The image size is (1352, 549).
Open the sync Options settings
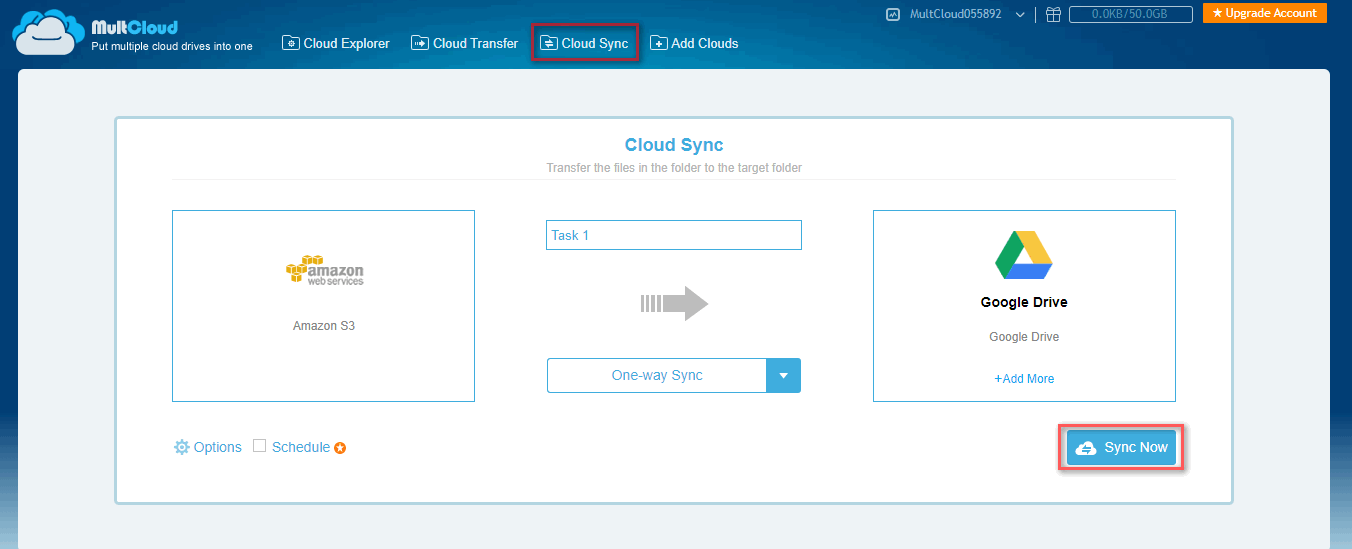click(208, 447)
